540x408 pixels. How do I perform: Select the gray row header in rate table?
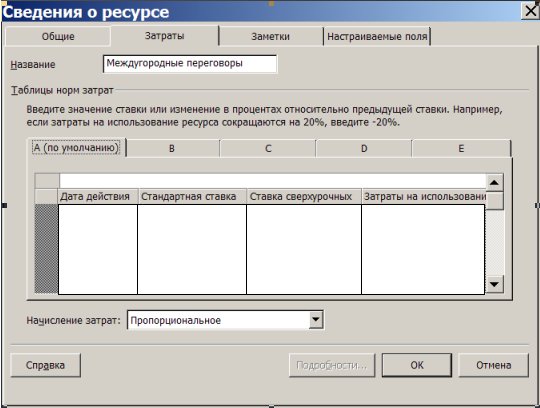(x=46, y=249)
